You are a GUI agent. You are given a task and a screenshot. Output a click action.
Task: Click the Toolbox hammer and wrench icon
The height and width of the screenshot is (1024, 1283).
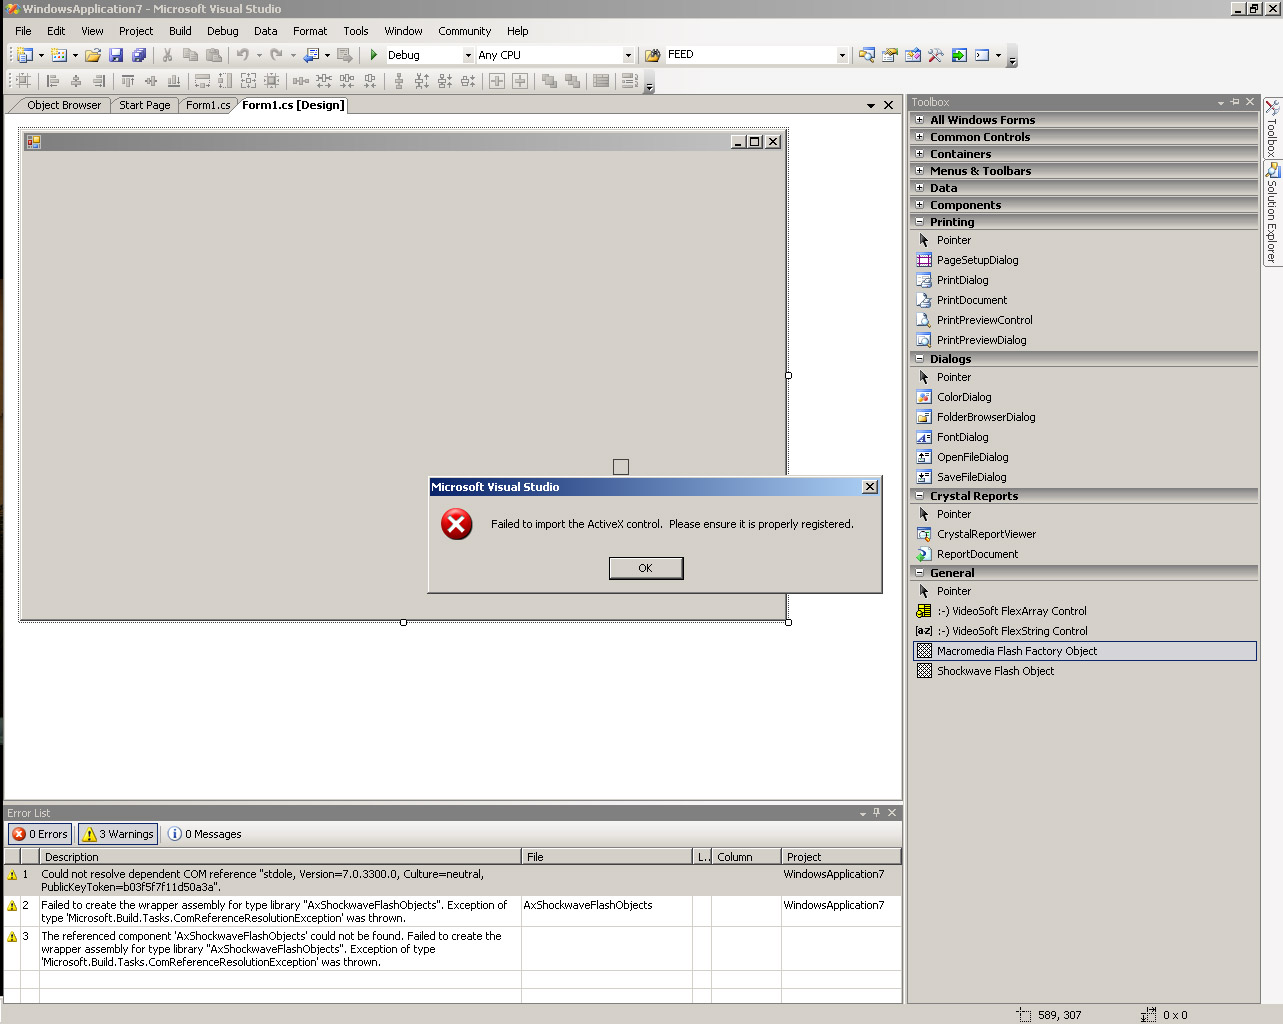[936, 55]
